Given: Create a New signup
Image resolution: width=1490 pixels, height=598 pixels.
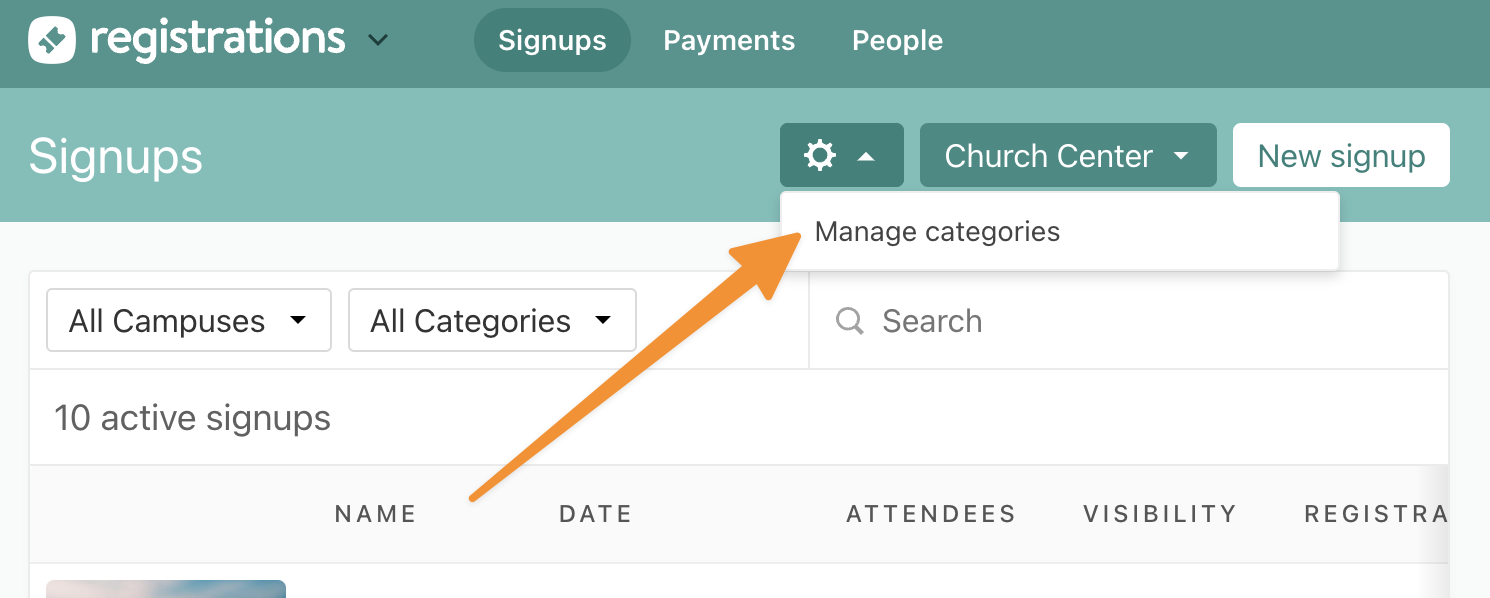Looking at the screenshot, I should 1341,155.
